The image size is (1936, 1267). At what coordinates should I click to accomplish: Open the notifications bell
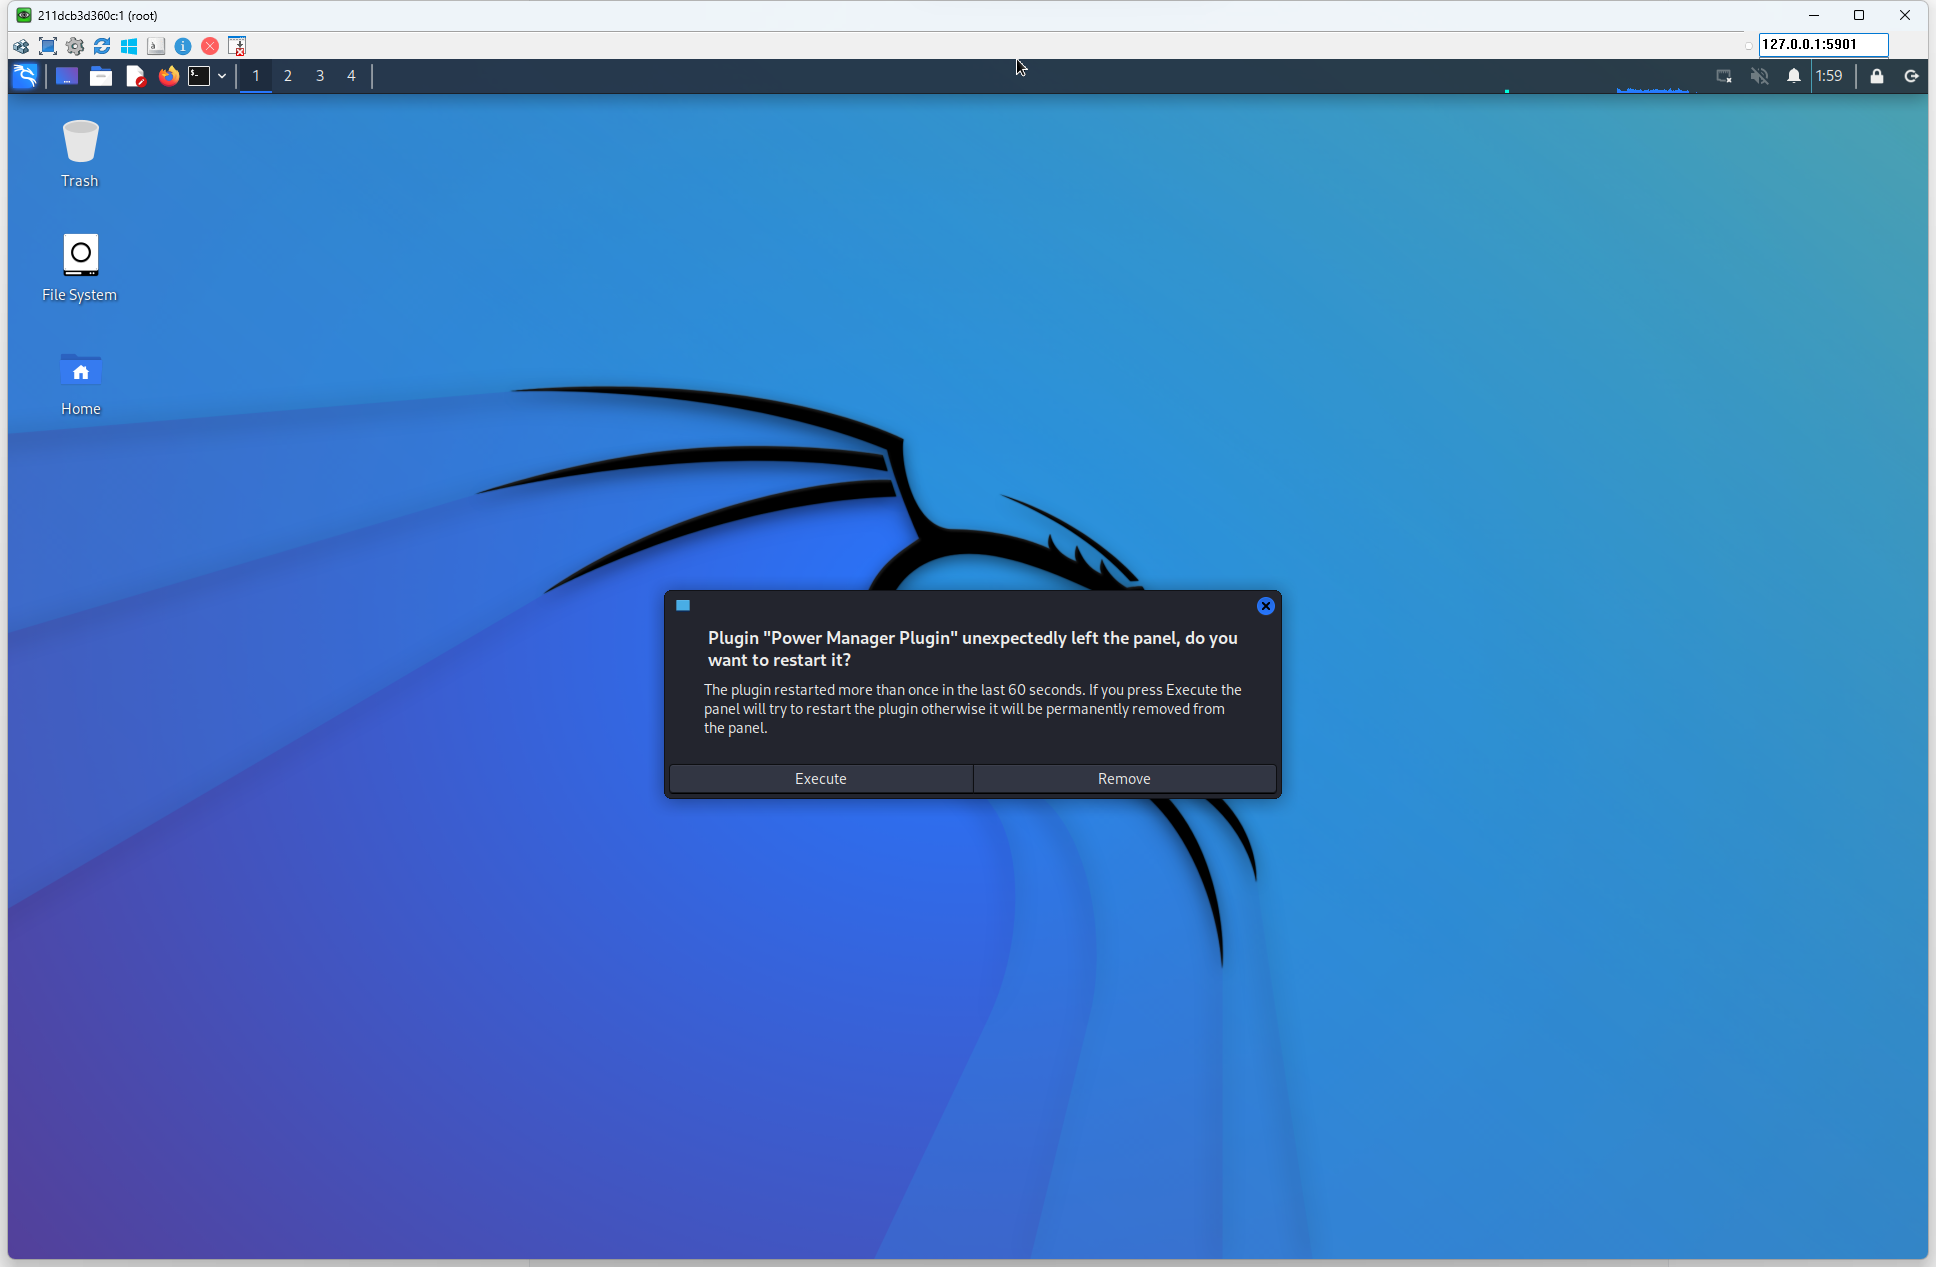tap(1794, 76)
